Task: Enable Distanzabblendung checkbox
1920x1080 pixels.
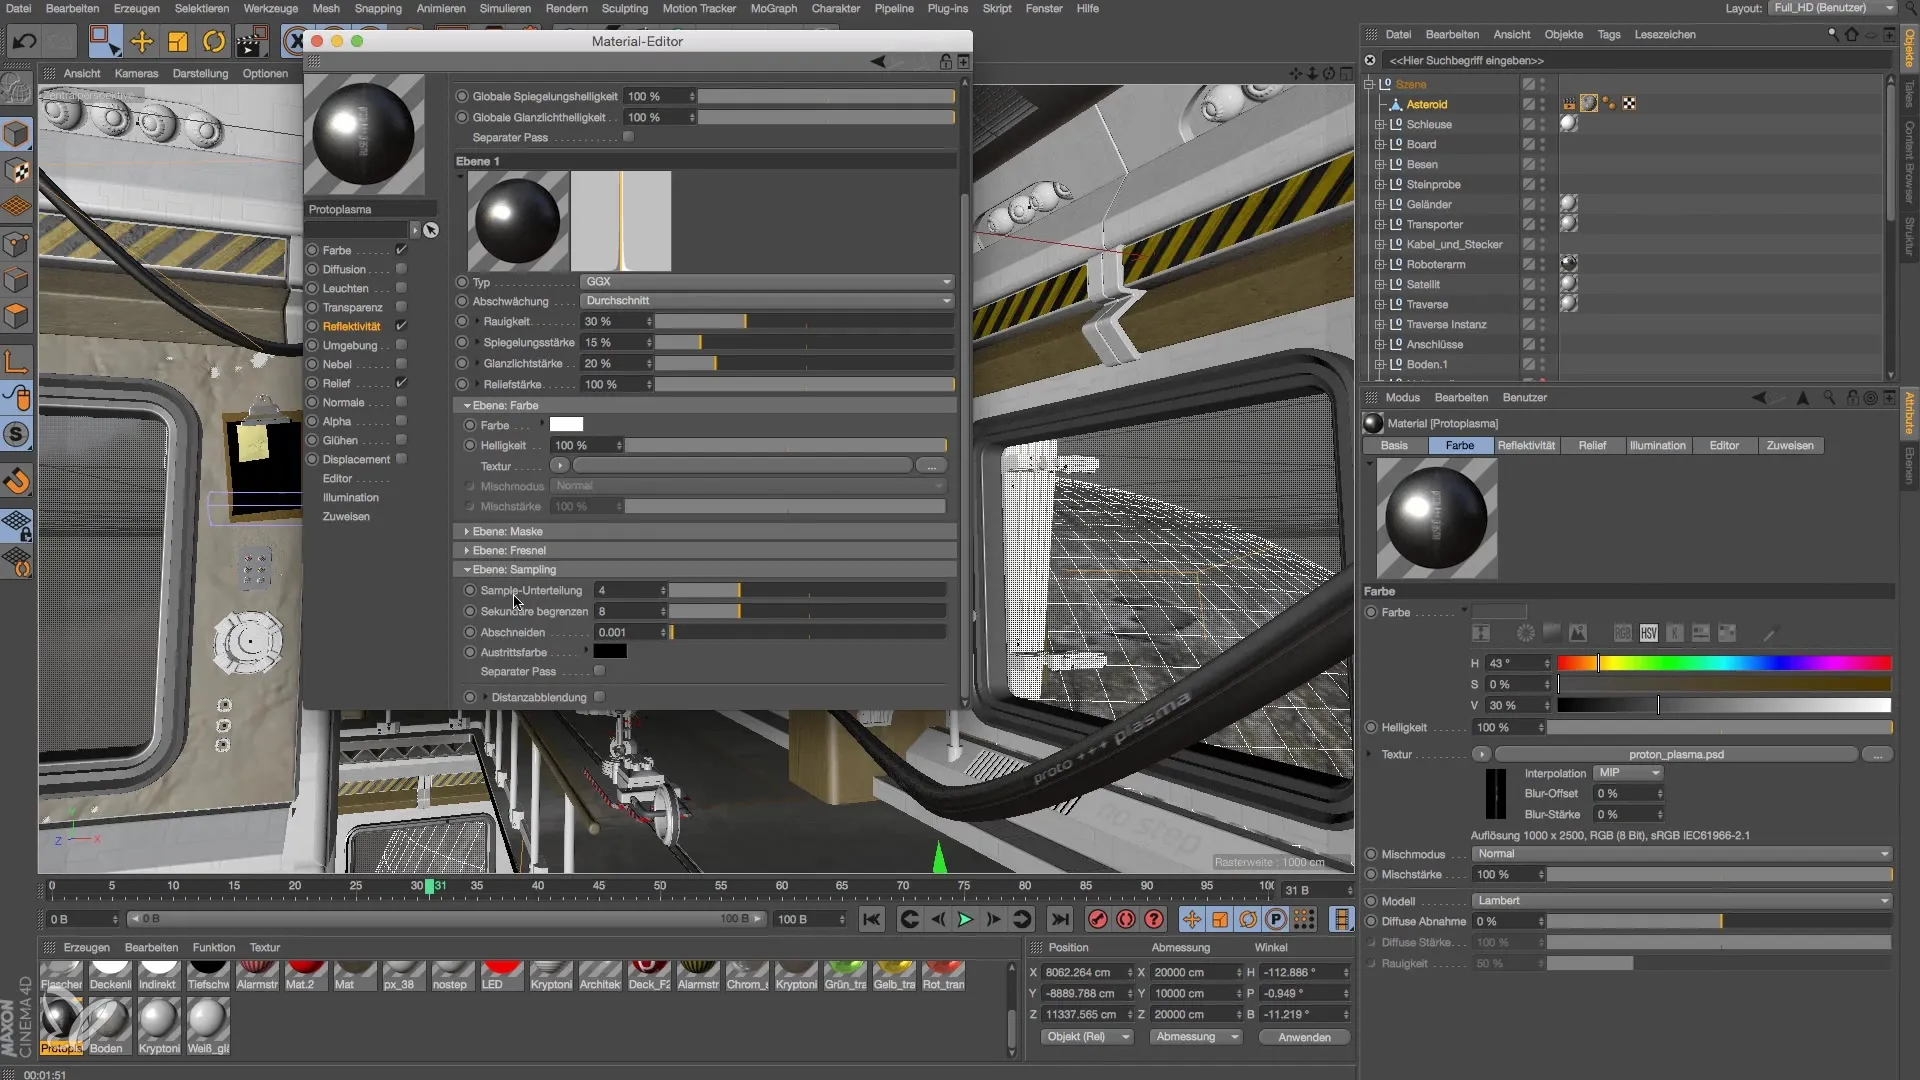Action: click(x=599, y=697)
